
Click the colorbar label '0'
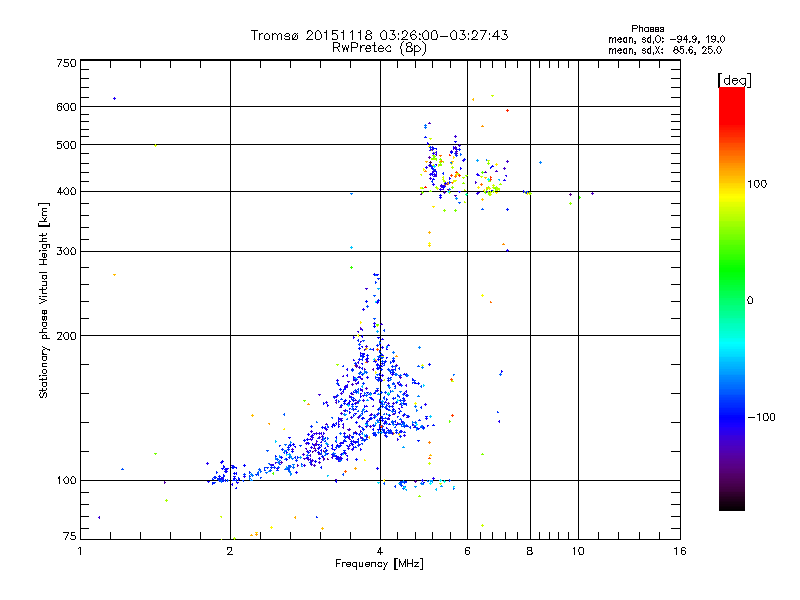(x=750, y=301)
